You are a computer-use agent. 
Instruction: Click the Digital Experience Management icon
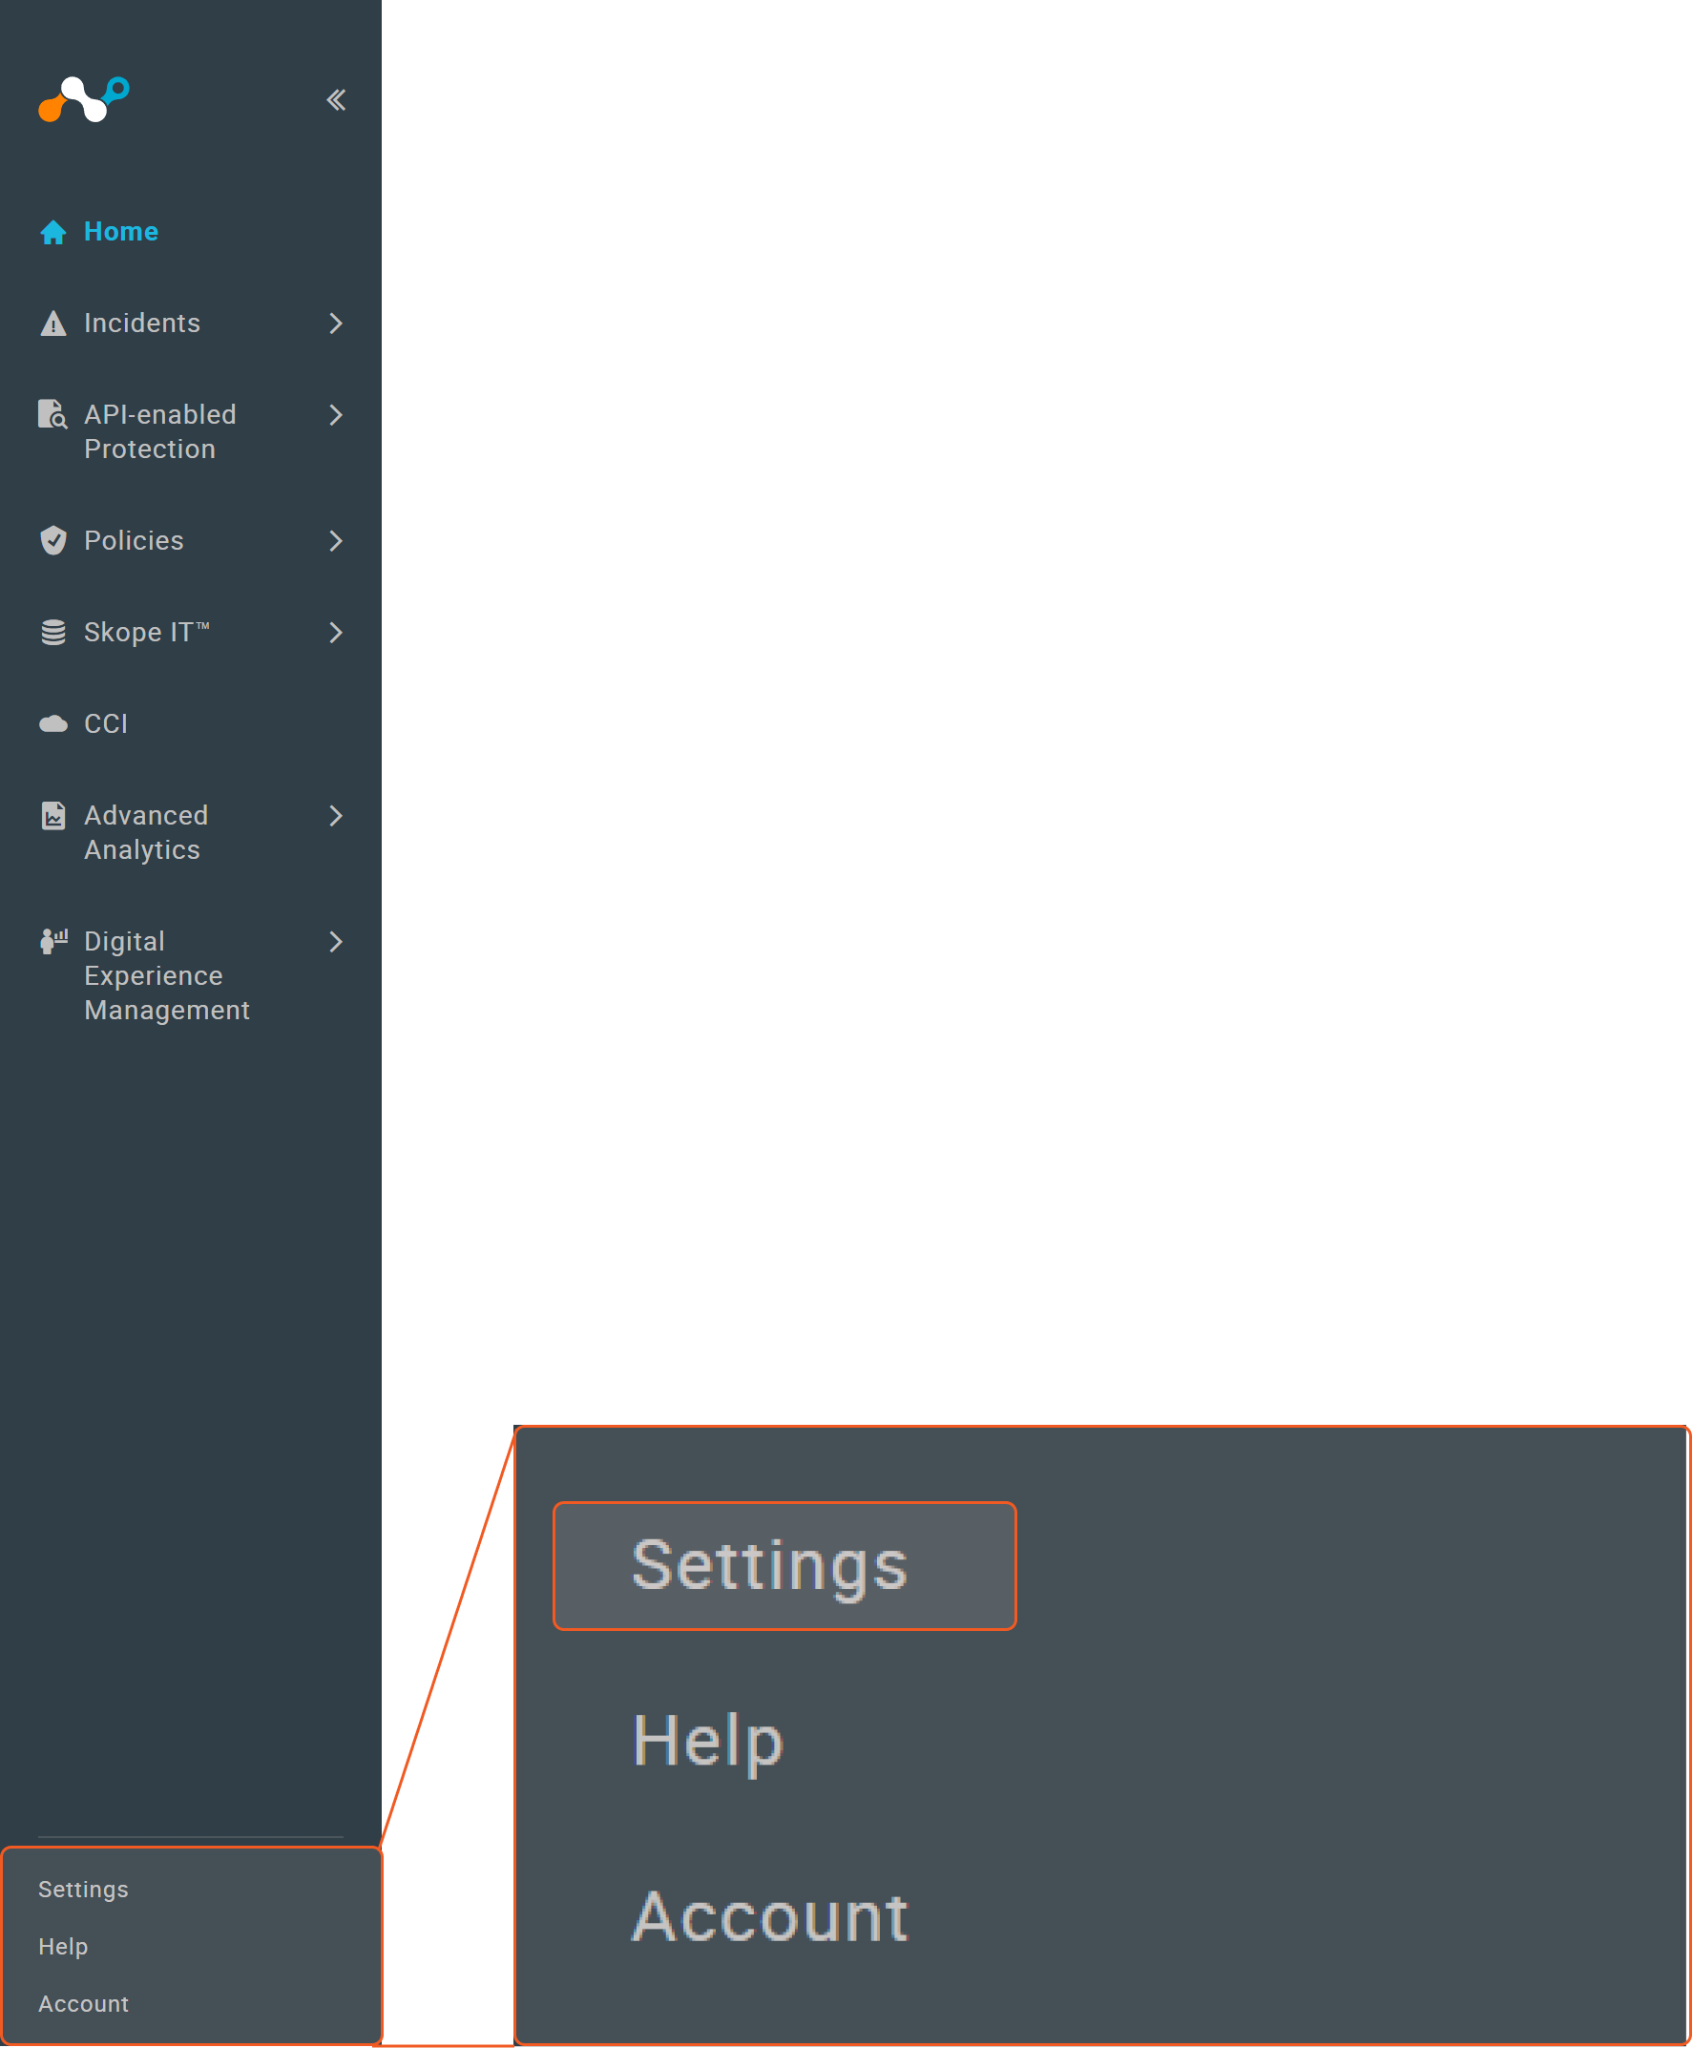53,941
